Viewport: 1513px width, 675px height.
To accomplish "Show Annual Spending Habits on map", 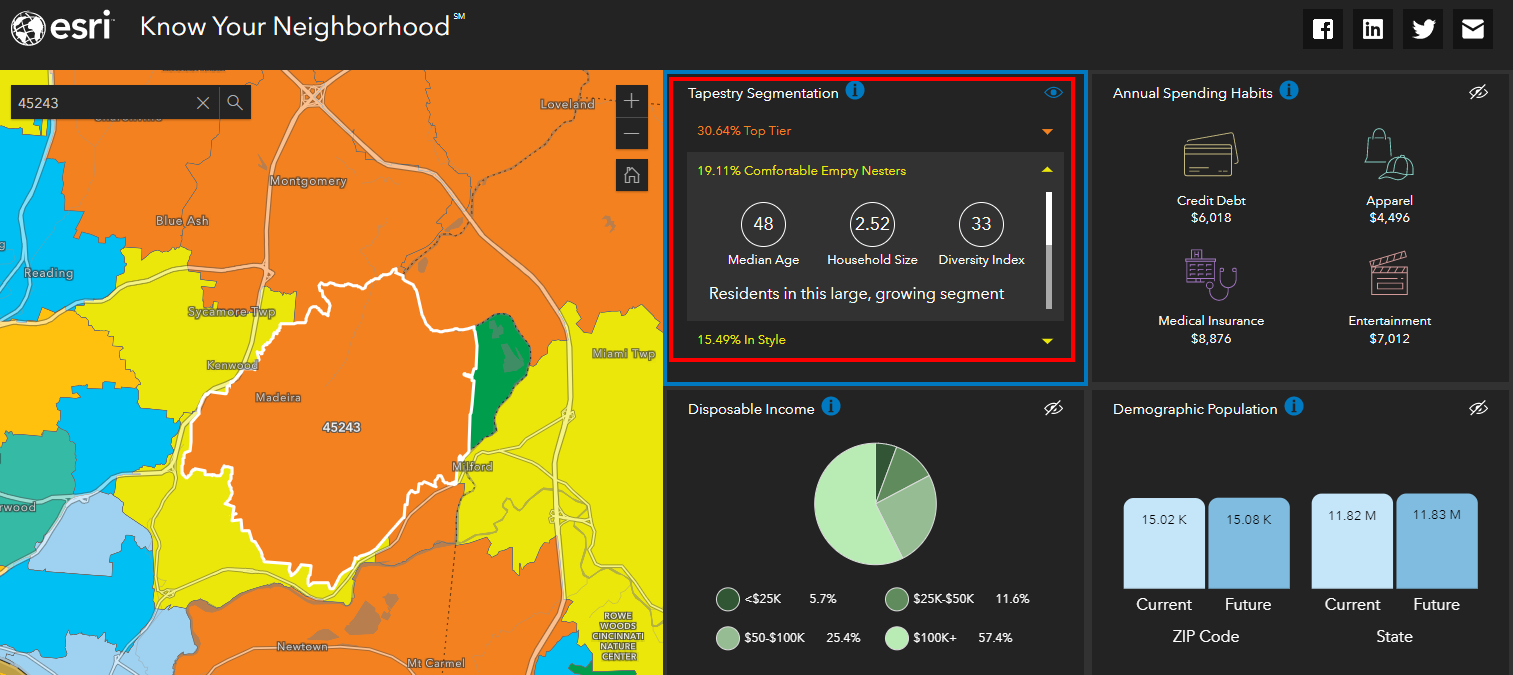I will pyautogui.click(x=1478, y=92).
